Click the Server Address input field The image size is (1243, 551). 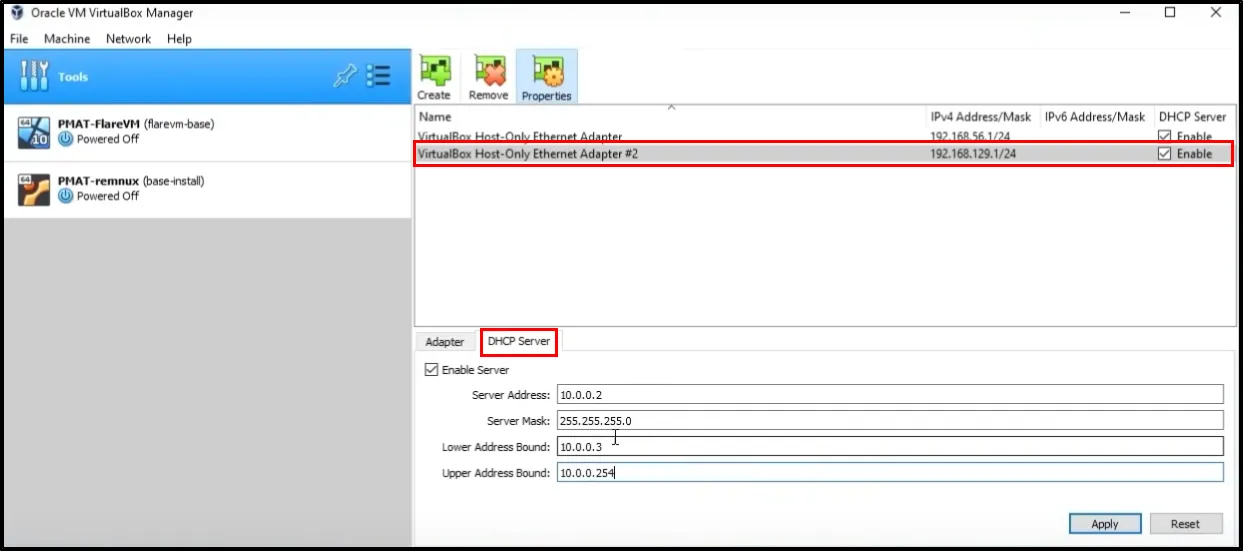889,395
